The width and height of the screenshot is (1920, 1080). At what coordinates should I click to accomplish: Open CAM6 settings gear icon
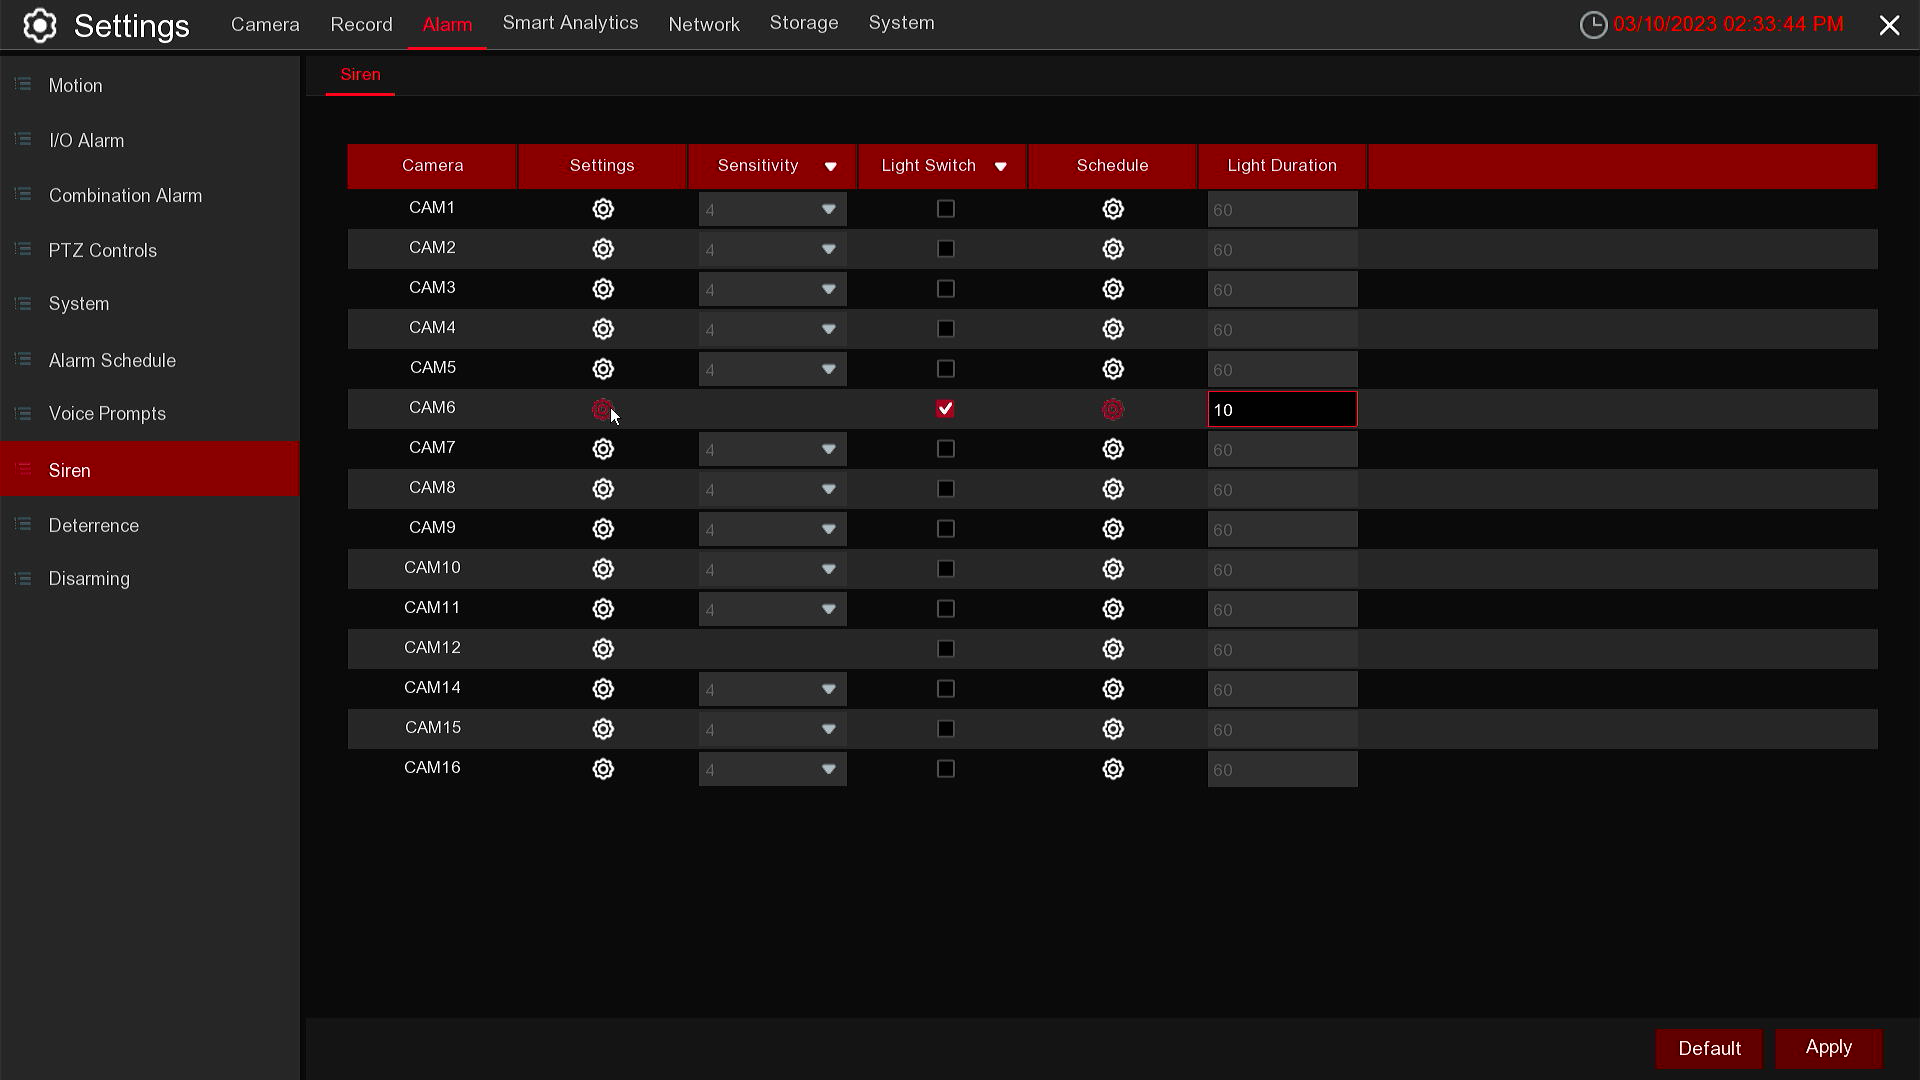602,409
